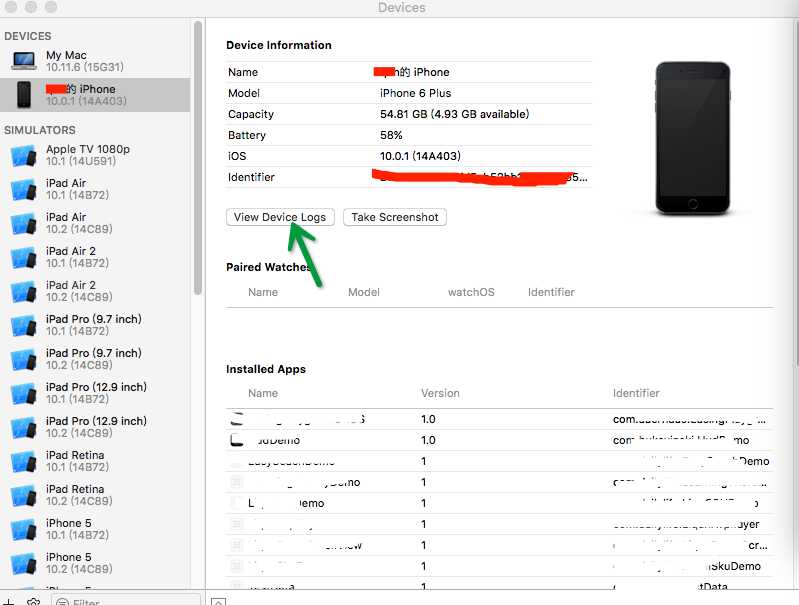The width and height of the screenshot is (799, 605).
Task: Select the My Mac laptop icon
Action: (x=23, y=61)
